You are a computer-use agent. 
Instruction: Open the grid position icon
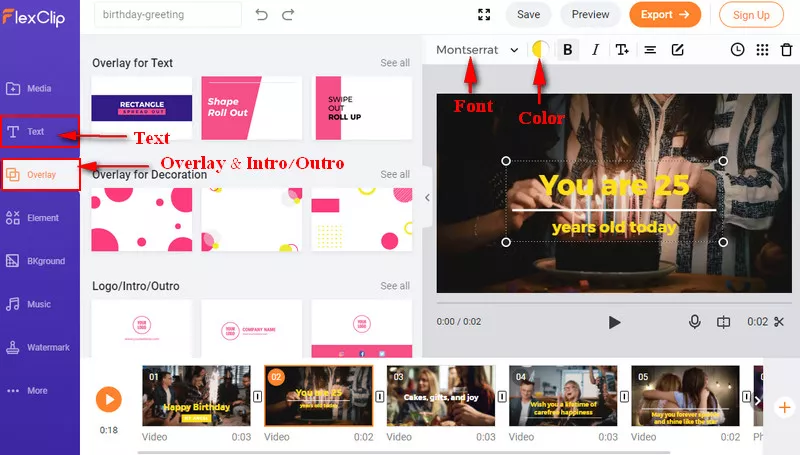(762, 49)
